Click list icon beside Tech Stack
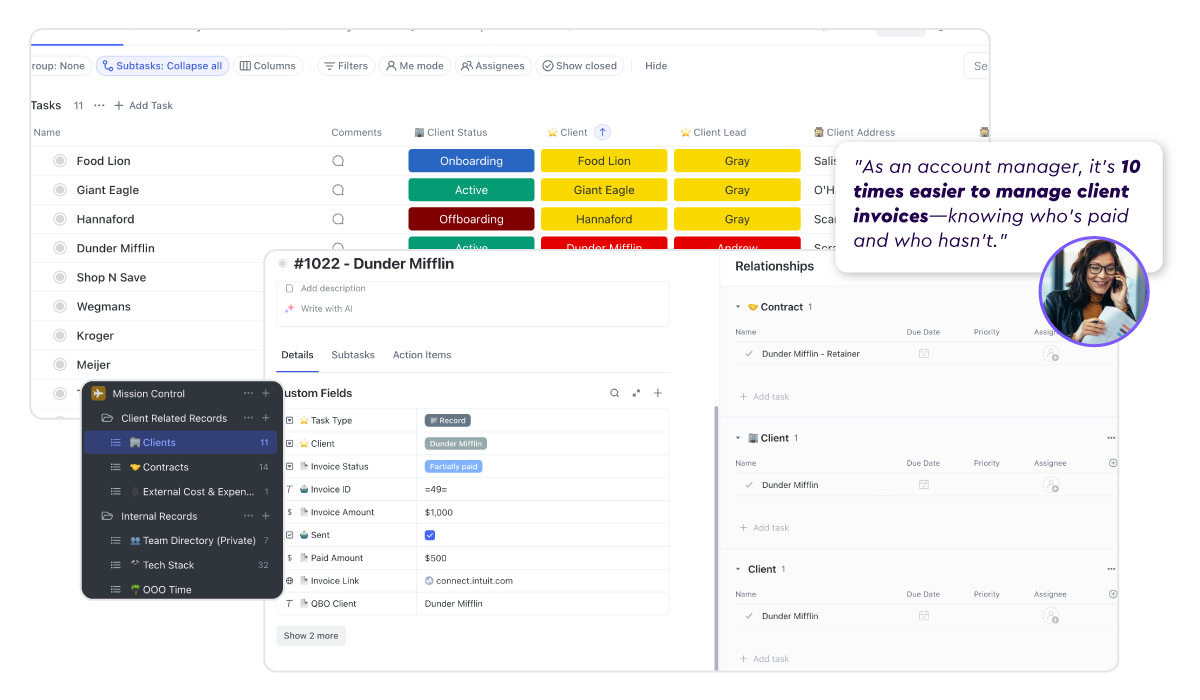Image resolution: width=1200 pixels, height=700 pixels. pyautogui.click(x=115, y=565)
